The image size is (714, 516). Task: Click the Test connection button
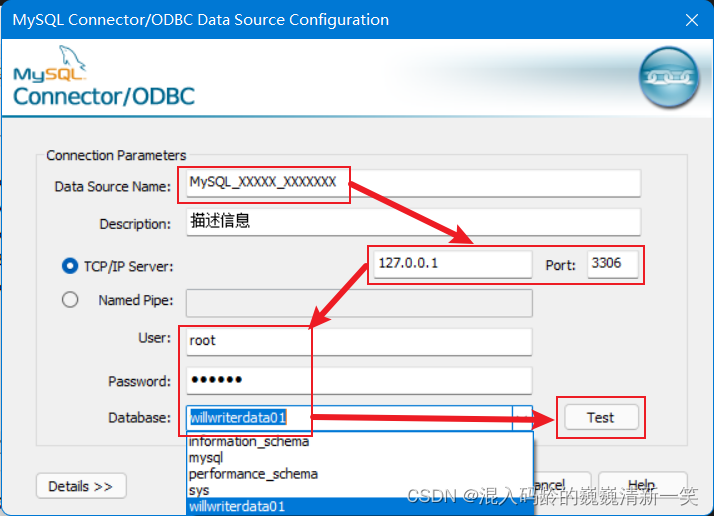(601, 417)
